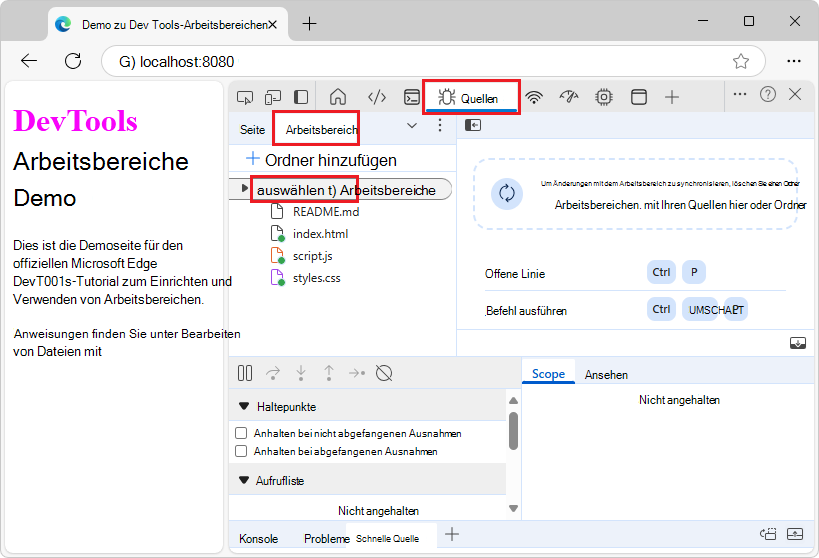Toggle the DevTools dock sidebar icon
The width and height of the screenshot is (819, 558).
301,97
